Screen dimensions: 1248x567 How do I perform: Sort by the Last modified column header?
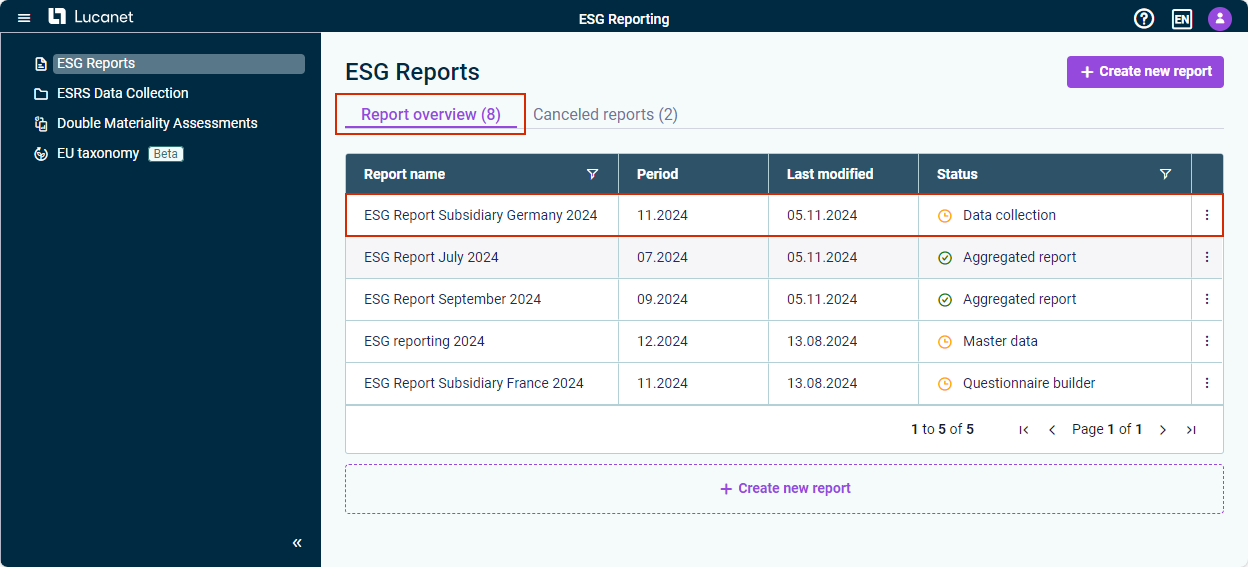point(830,174)
